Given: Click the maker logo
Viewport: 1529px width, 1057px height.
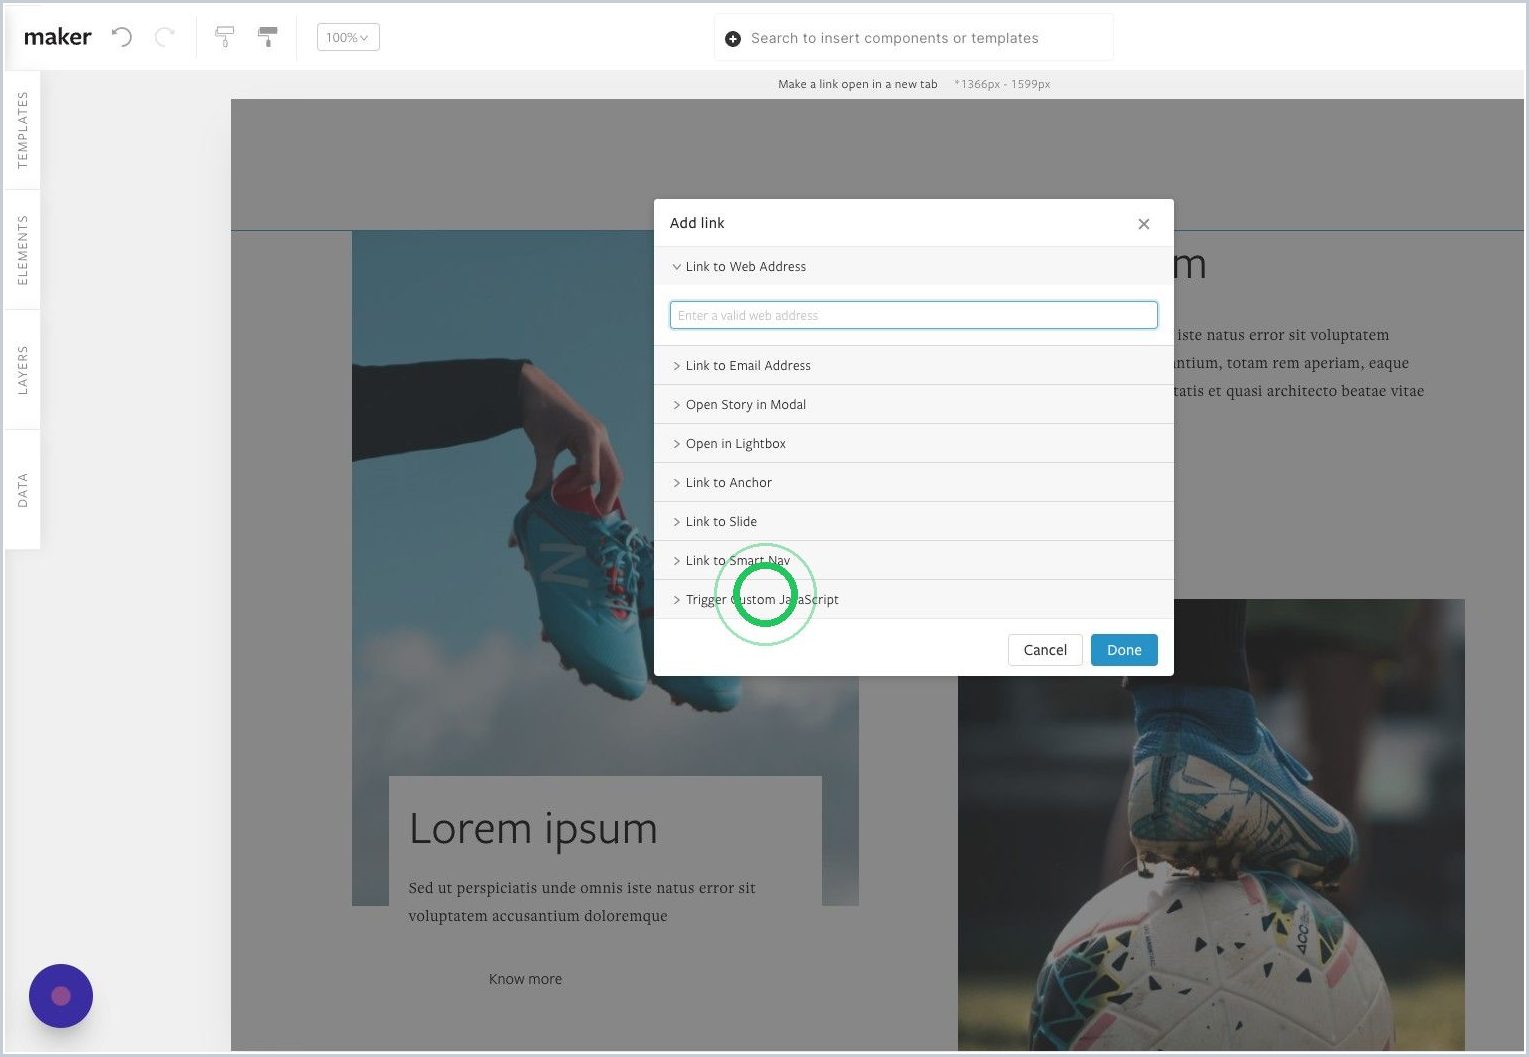Looking at the screenshot, I should pos(57,37).
